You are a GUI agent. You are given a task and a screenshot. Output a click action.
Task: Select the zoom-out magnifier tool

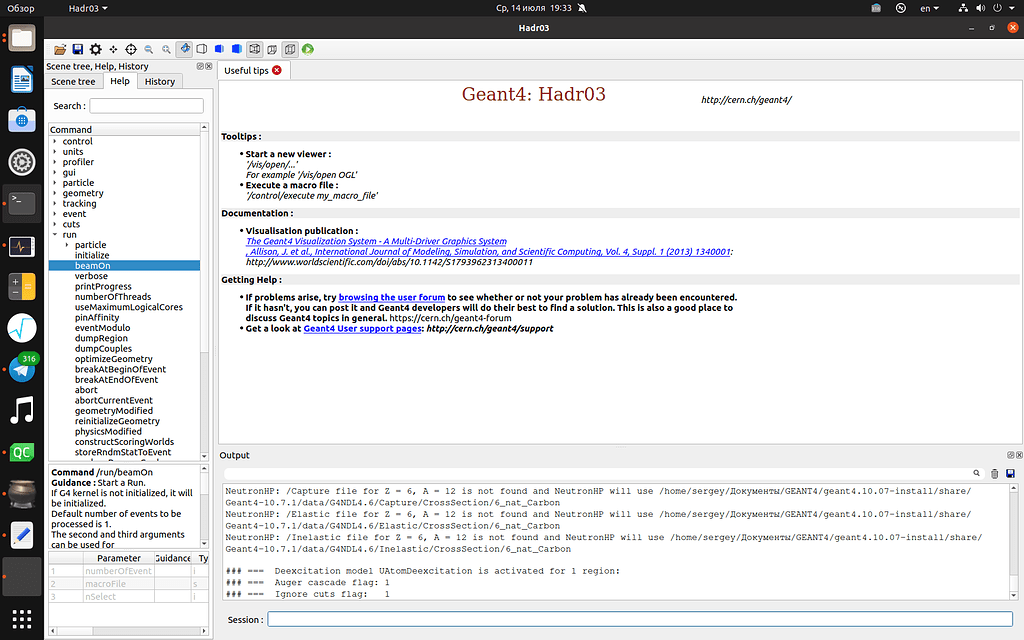pyautogui.click(x=148, y=48)
